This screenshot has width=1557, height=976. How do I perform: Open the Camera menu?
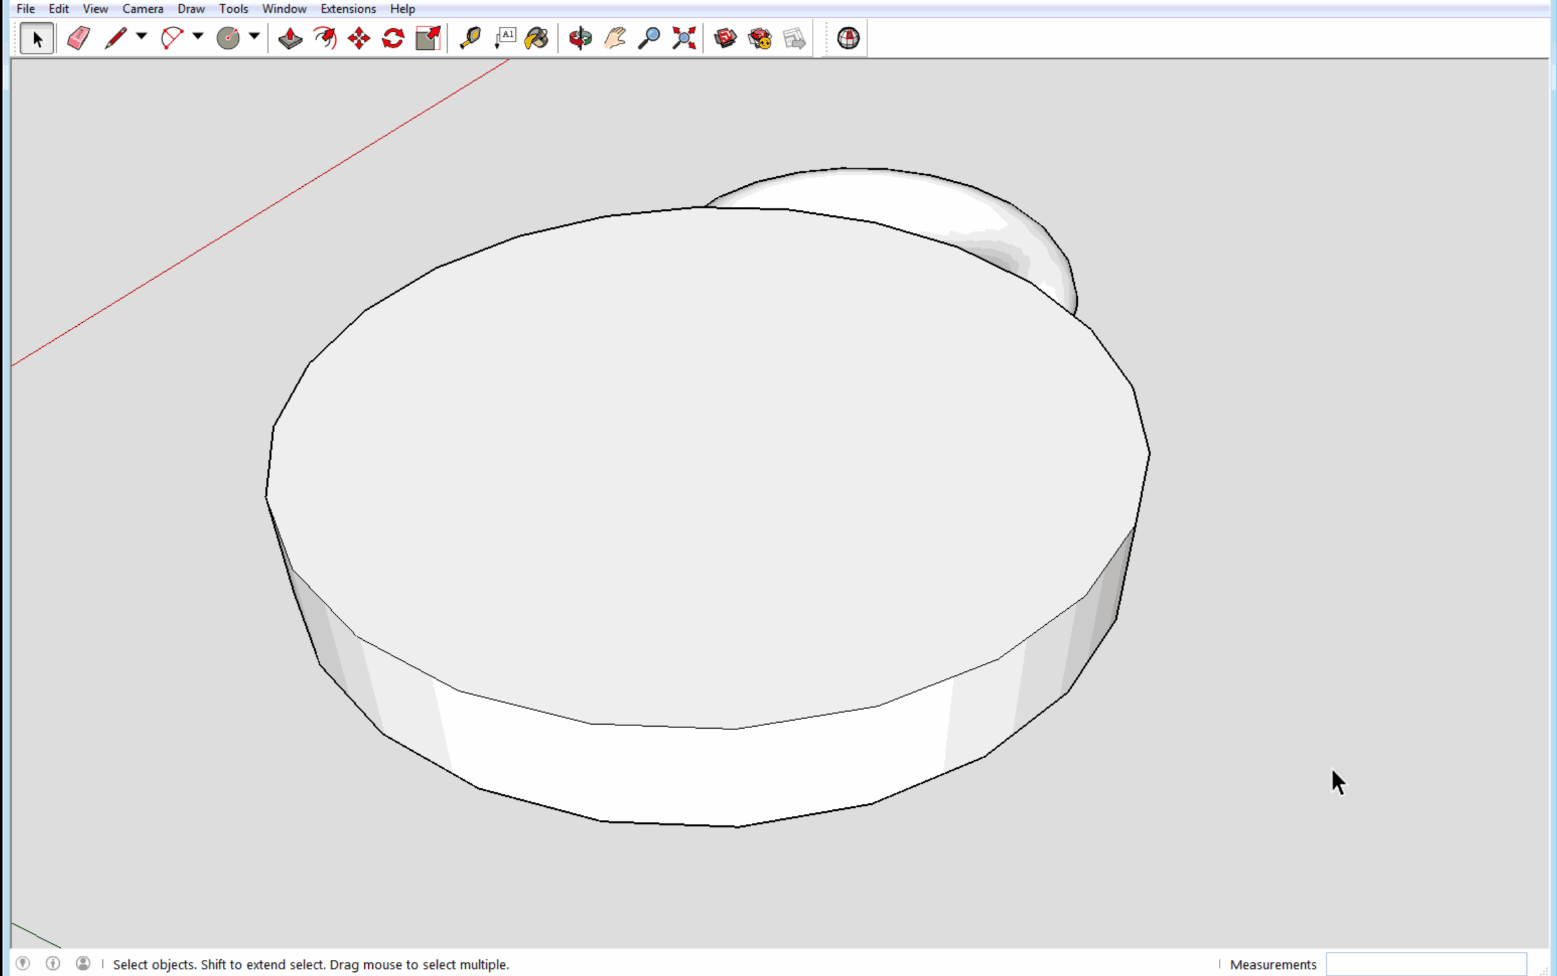(x=142, y=9)
